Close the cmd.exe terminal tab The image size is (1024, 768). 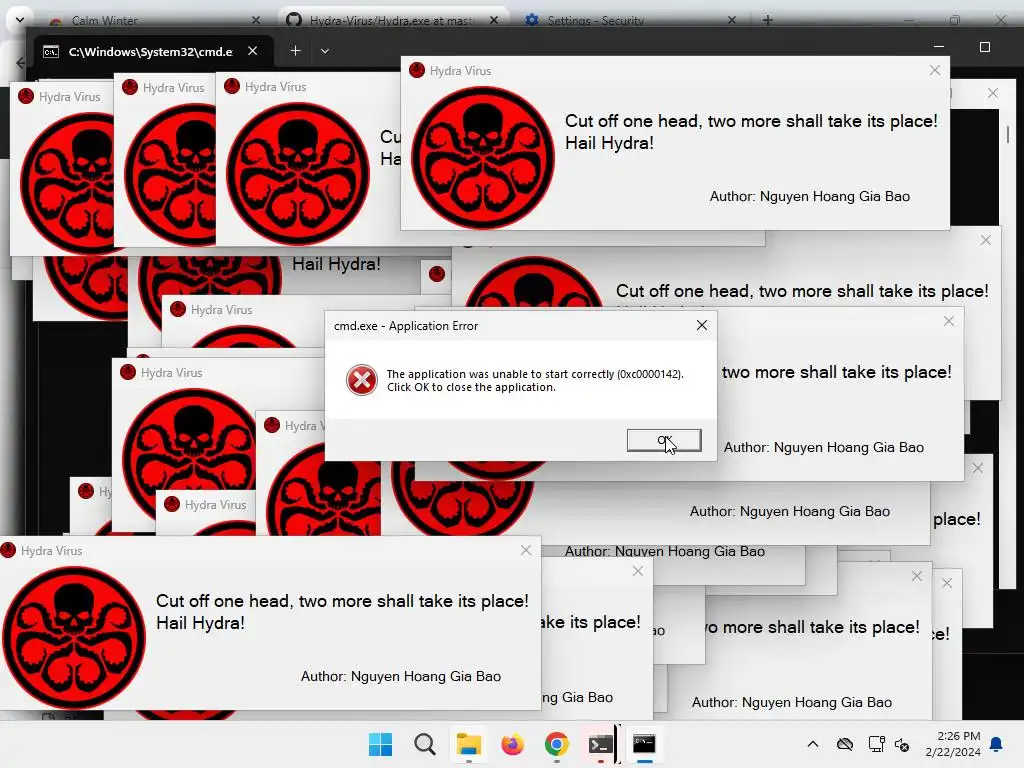coord(253,51)
